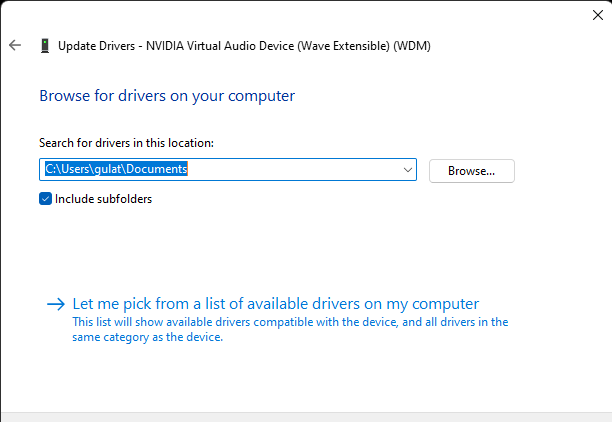Image resolution: width=612 pixels, height=422 pixels.
Task: Close the Update Drivers dialog
Action: (598, 14)
